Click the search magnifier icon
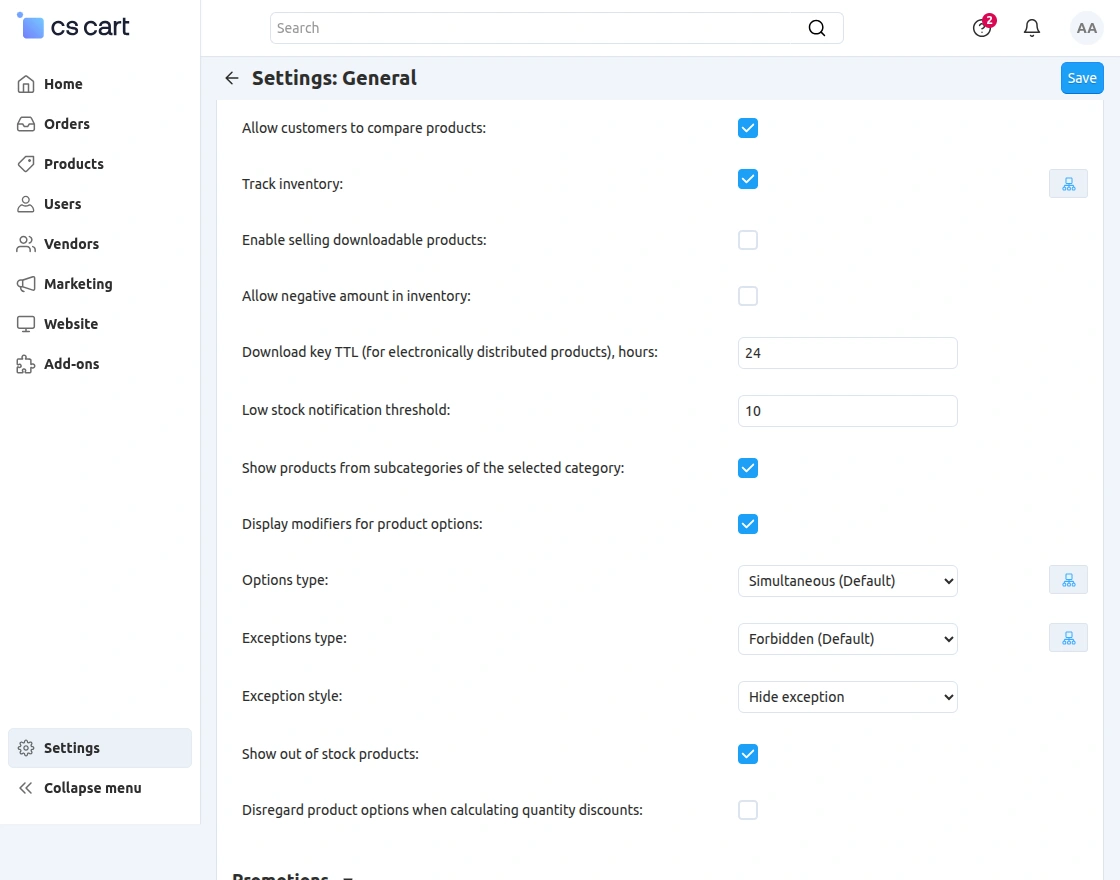1120x880 pixels. point(817,28)
